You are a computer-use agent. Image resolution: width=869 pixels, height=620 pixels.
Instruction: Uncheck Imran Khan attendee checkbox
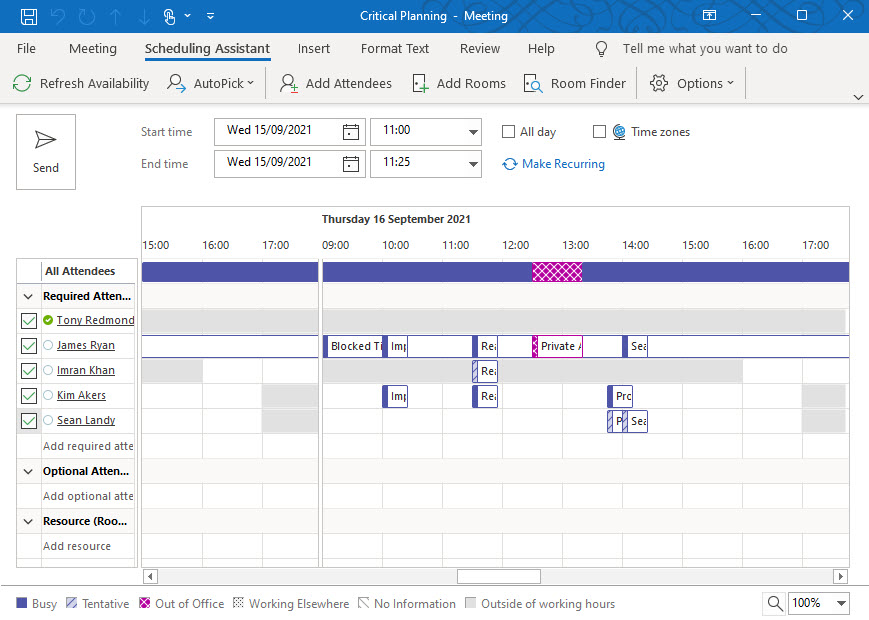29,371
